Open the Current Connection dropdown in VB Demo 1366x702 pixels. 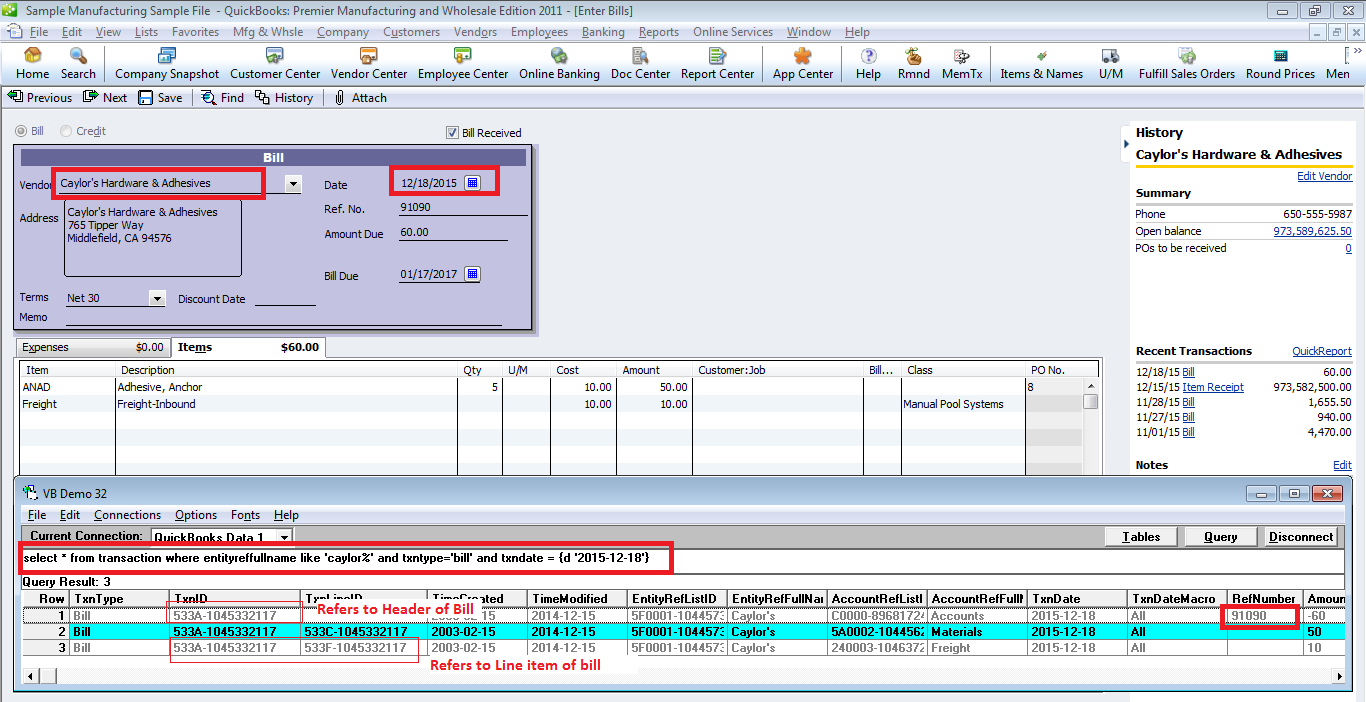point(285,537)
